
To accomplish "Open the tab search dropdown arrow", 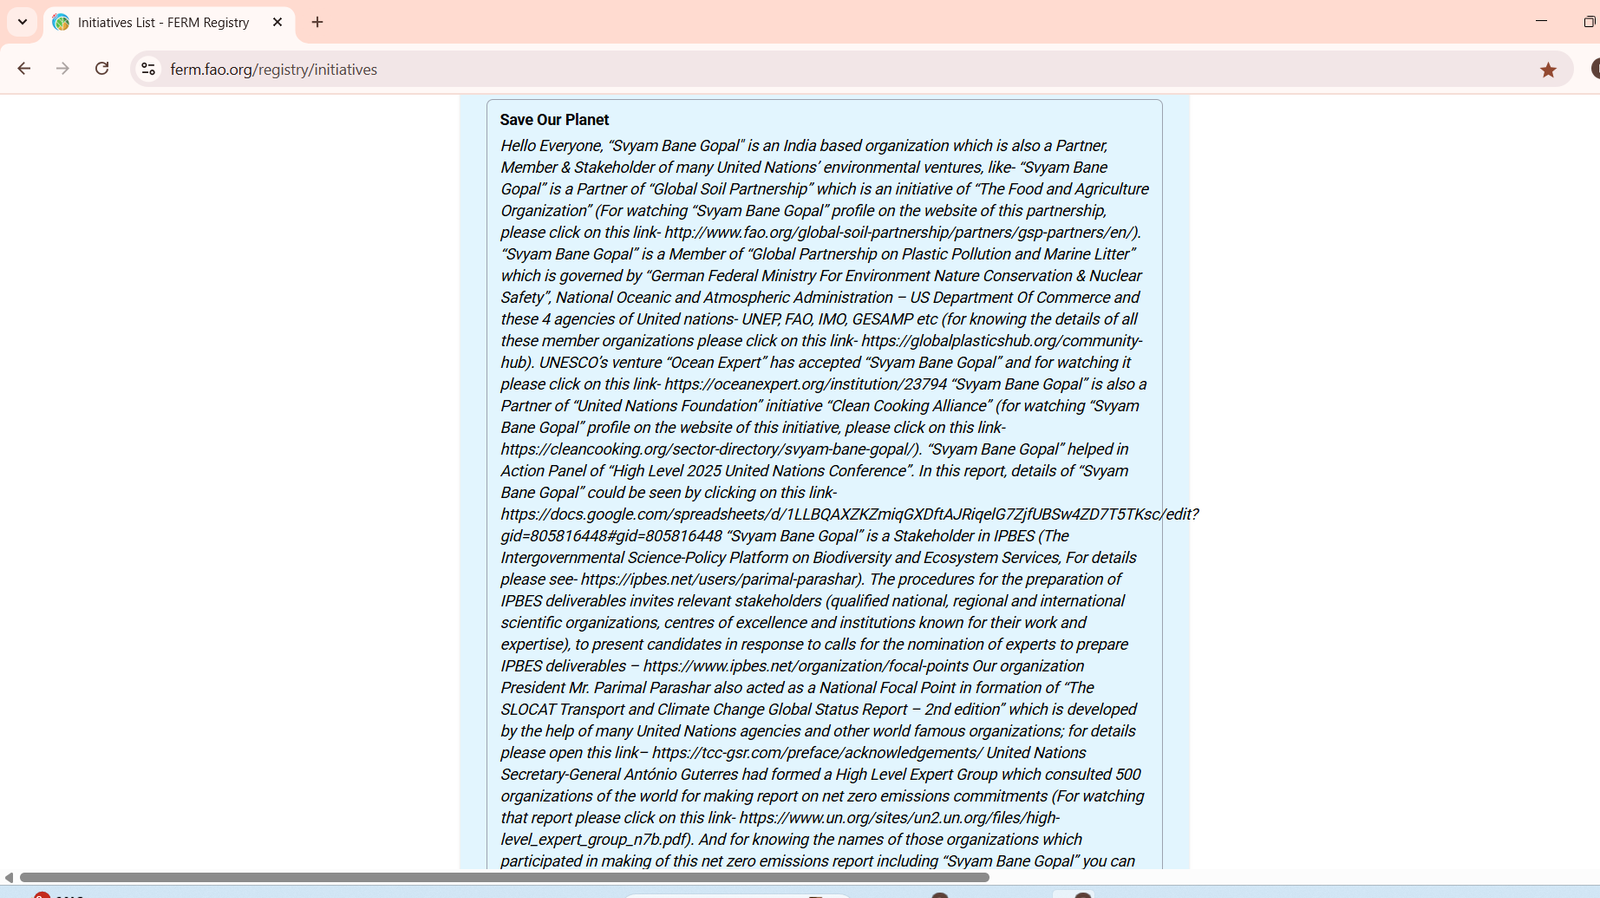I will [22, 22].
